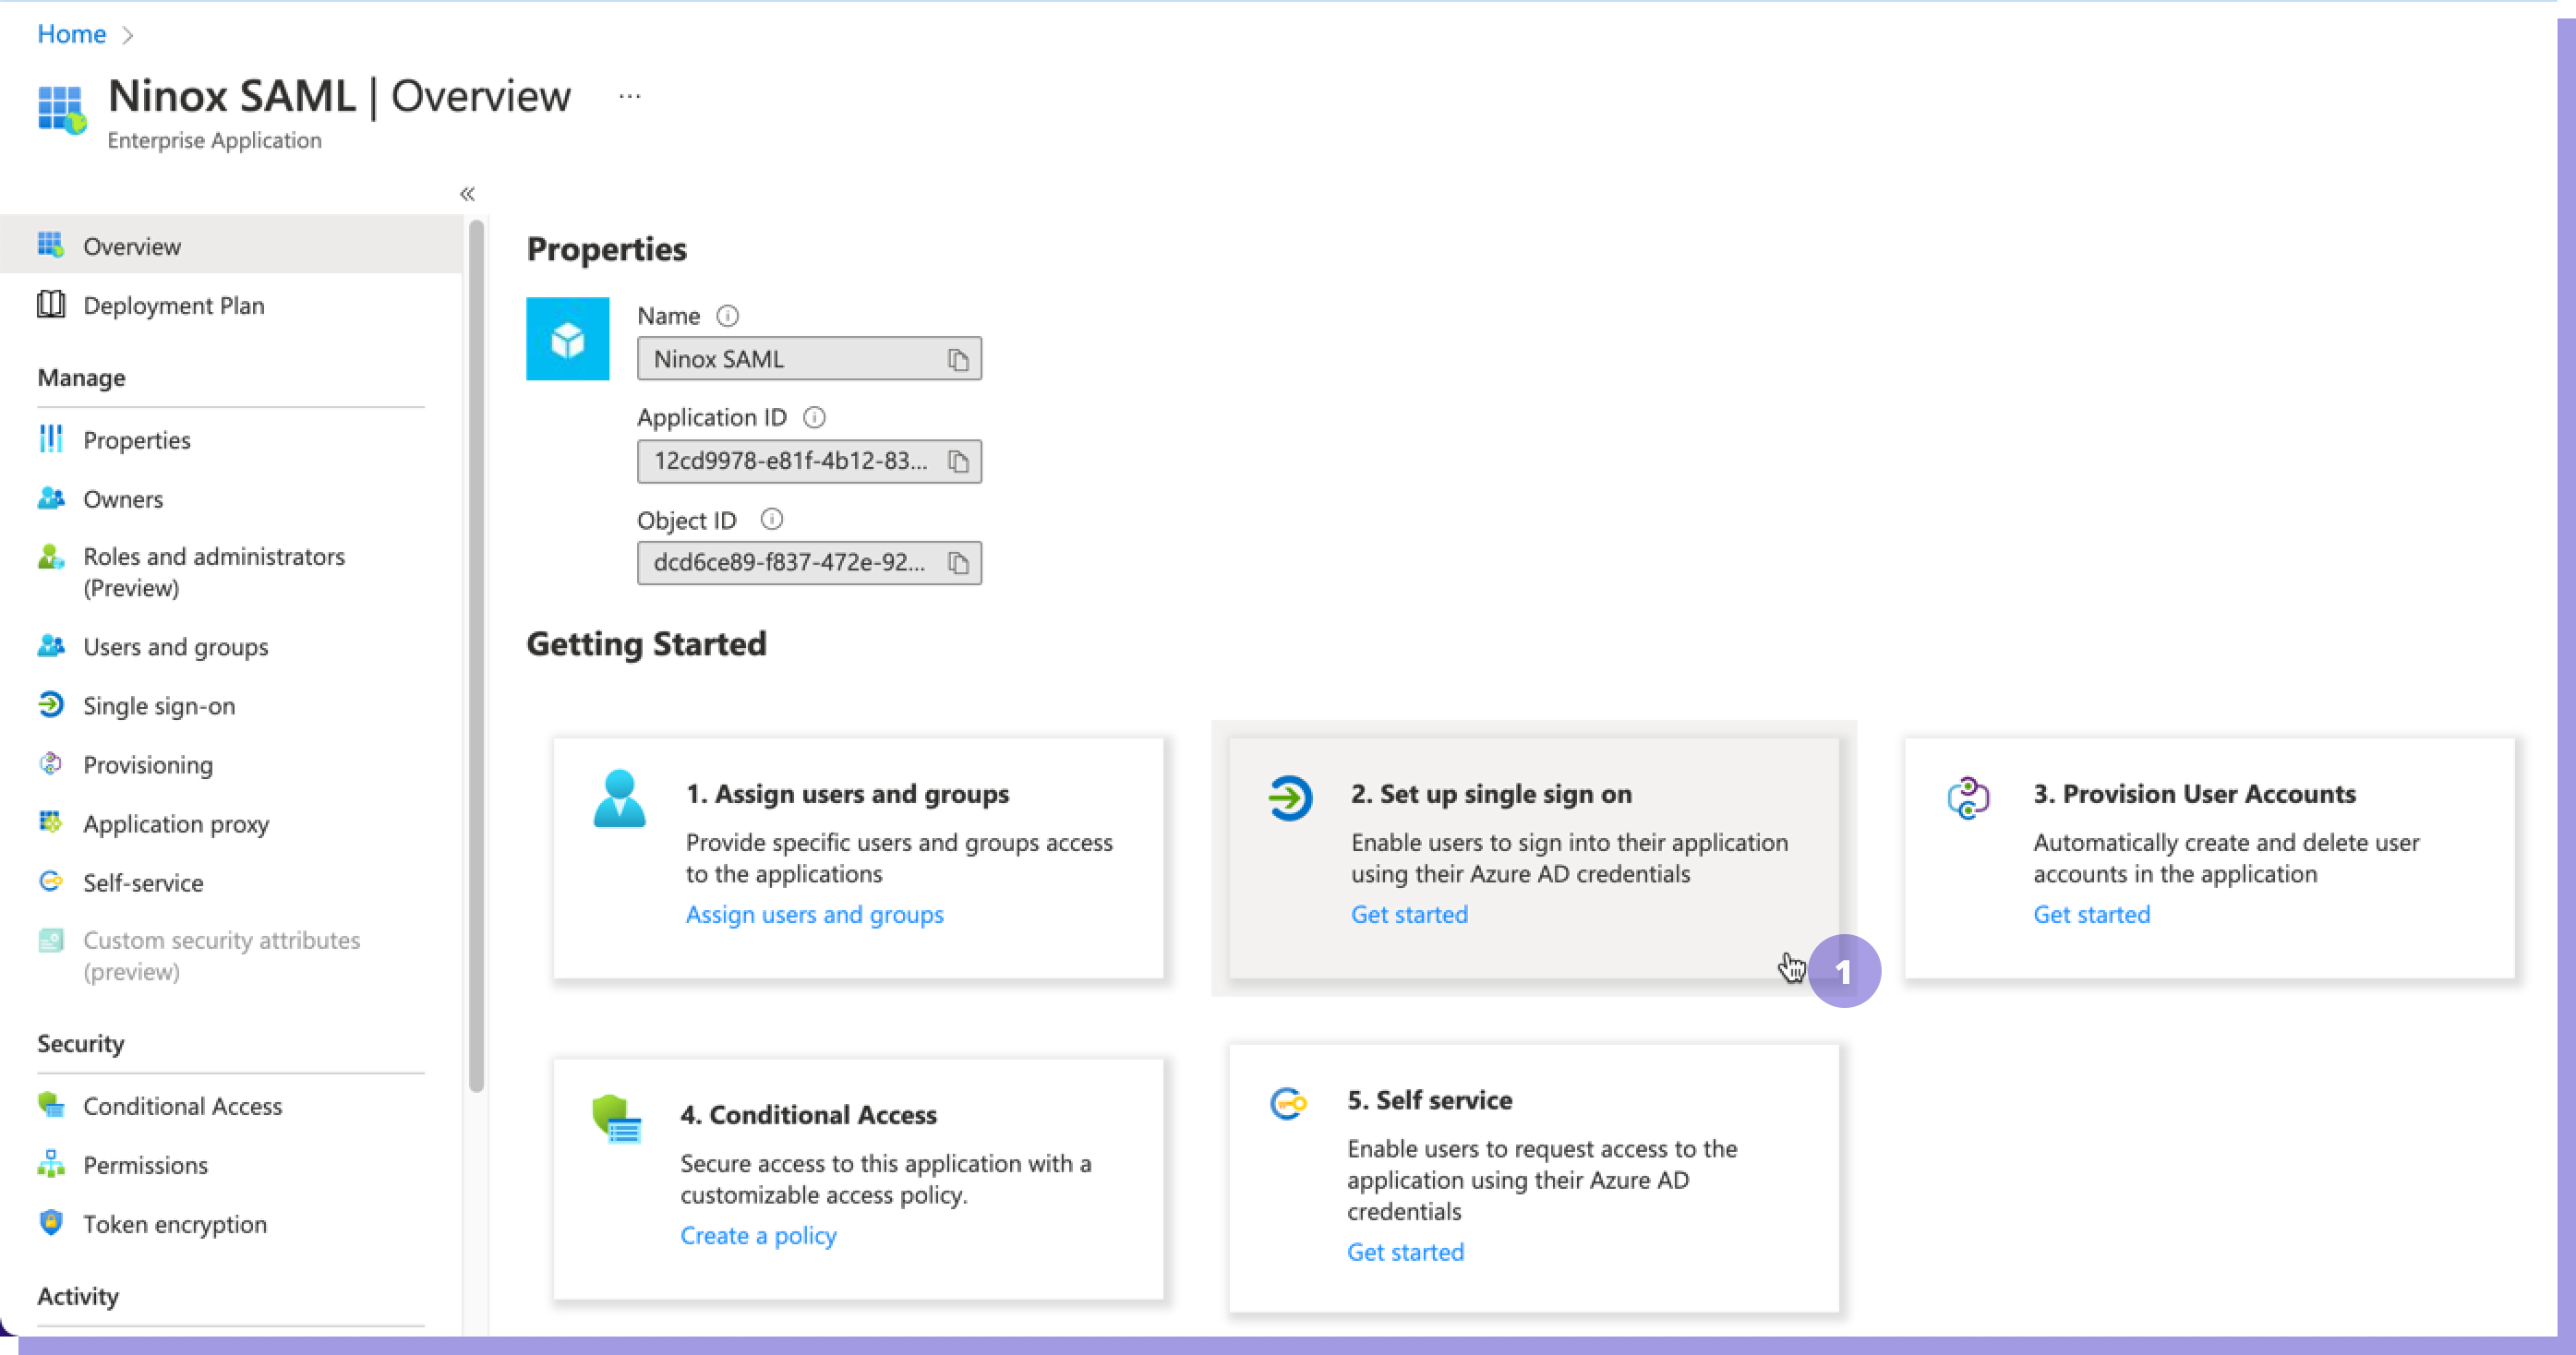Click the Self-service key icon in sidebar

pyautogui.click(x=51, y=881)
